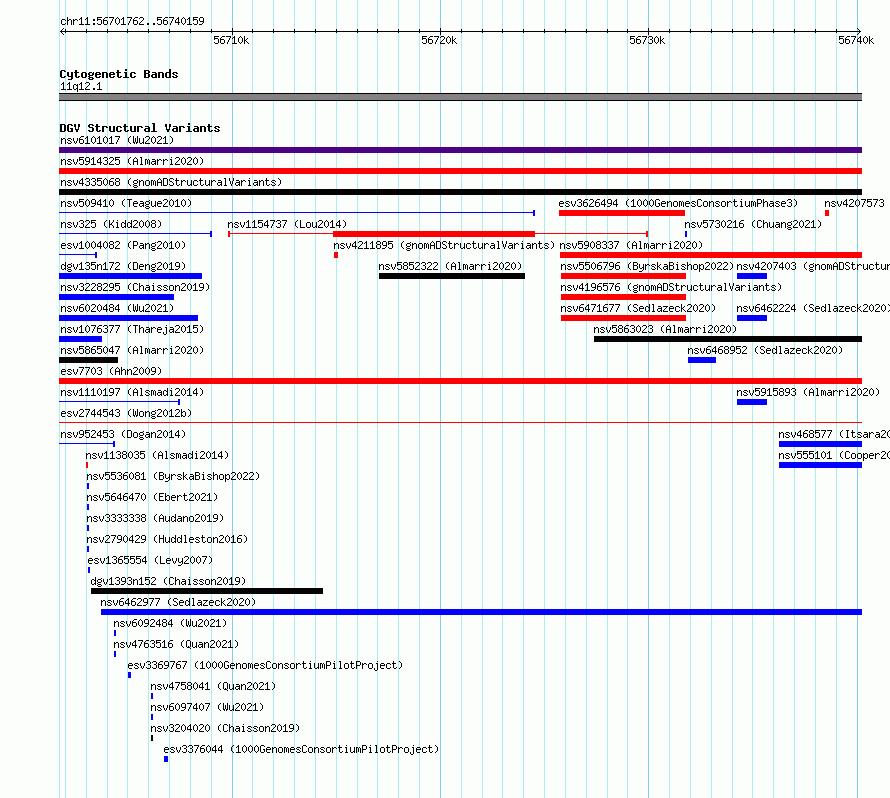Open dgv135n172 (Deng2019) variant
Image resolution: width=890 pixels, height=798 pixels.
pyautogui.click(x=123, y=266)
